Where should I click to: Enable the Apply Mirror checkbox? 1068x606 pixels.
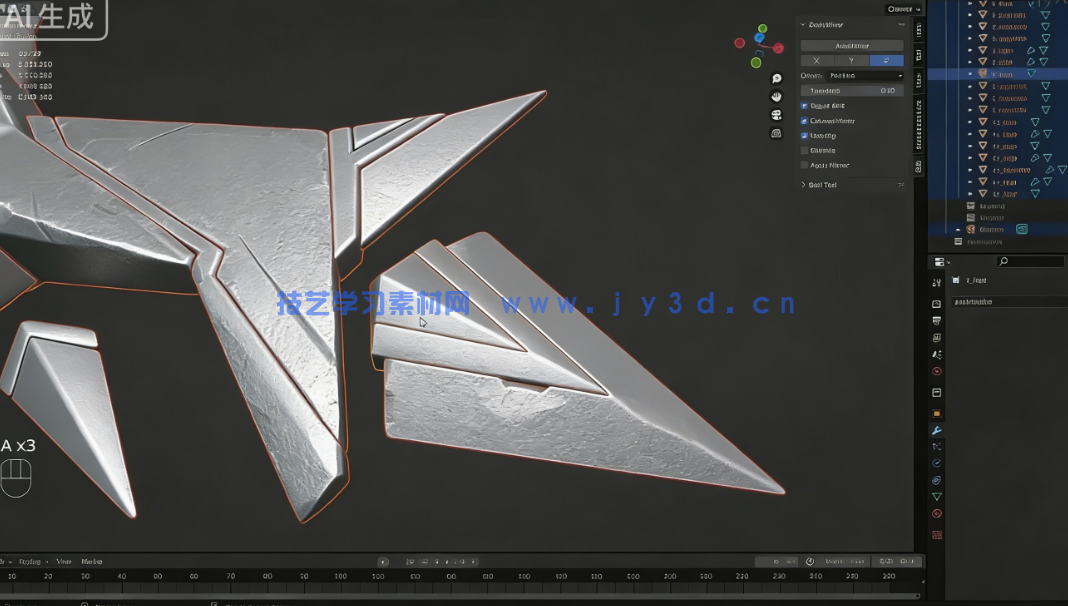point(806,165)
